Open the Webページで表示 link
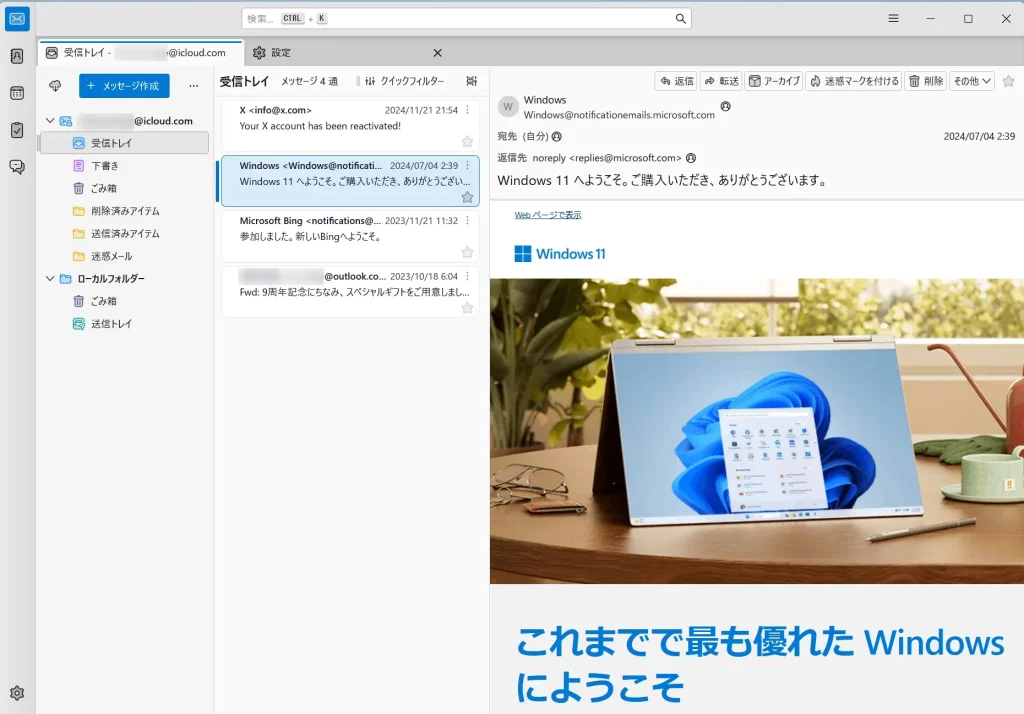 point(547,215)
